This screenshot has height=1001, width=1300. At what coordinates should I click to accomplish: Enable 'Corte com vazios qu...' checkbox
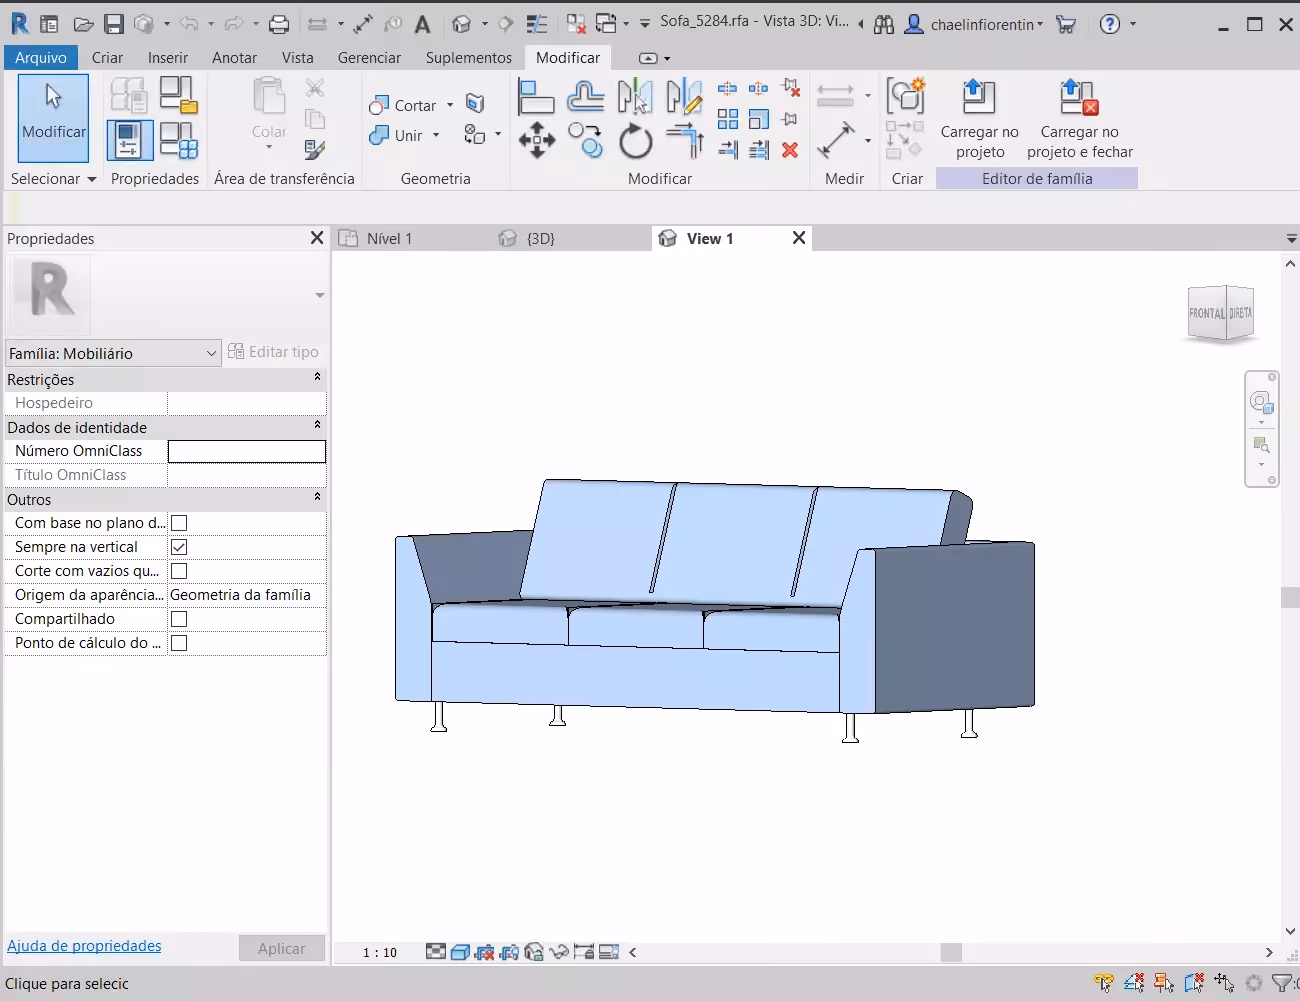(179, 571)
